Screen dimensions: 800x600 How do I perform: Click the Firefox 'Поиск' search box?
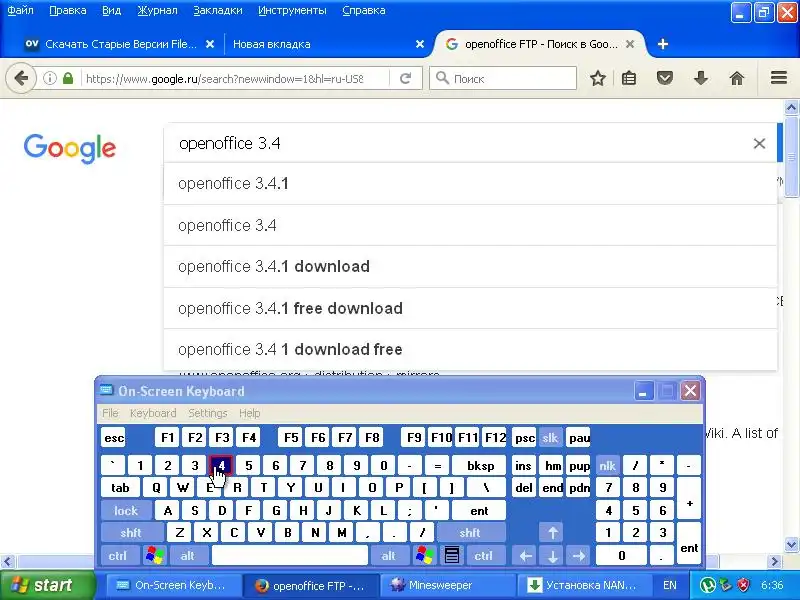503,78
